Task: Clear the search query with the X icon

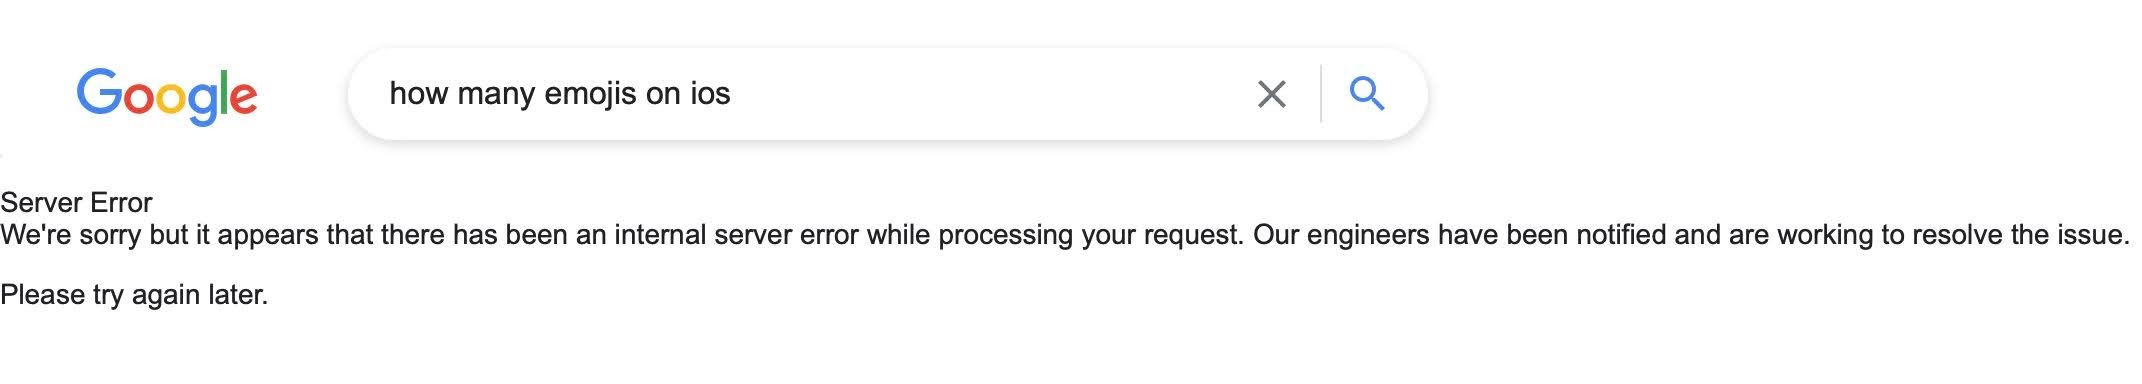Action: point(1271,94)
